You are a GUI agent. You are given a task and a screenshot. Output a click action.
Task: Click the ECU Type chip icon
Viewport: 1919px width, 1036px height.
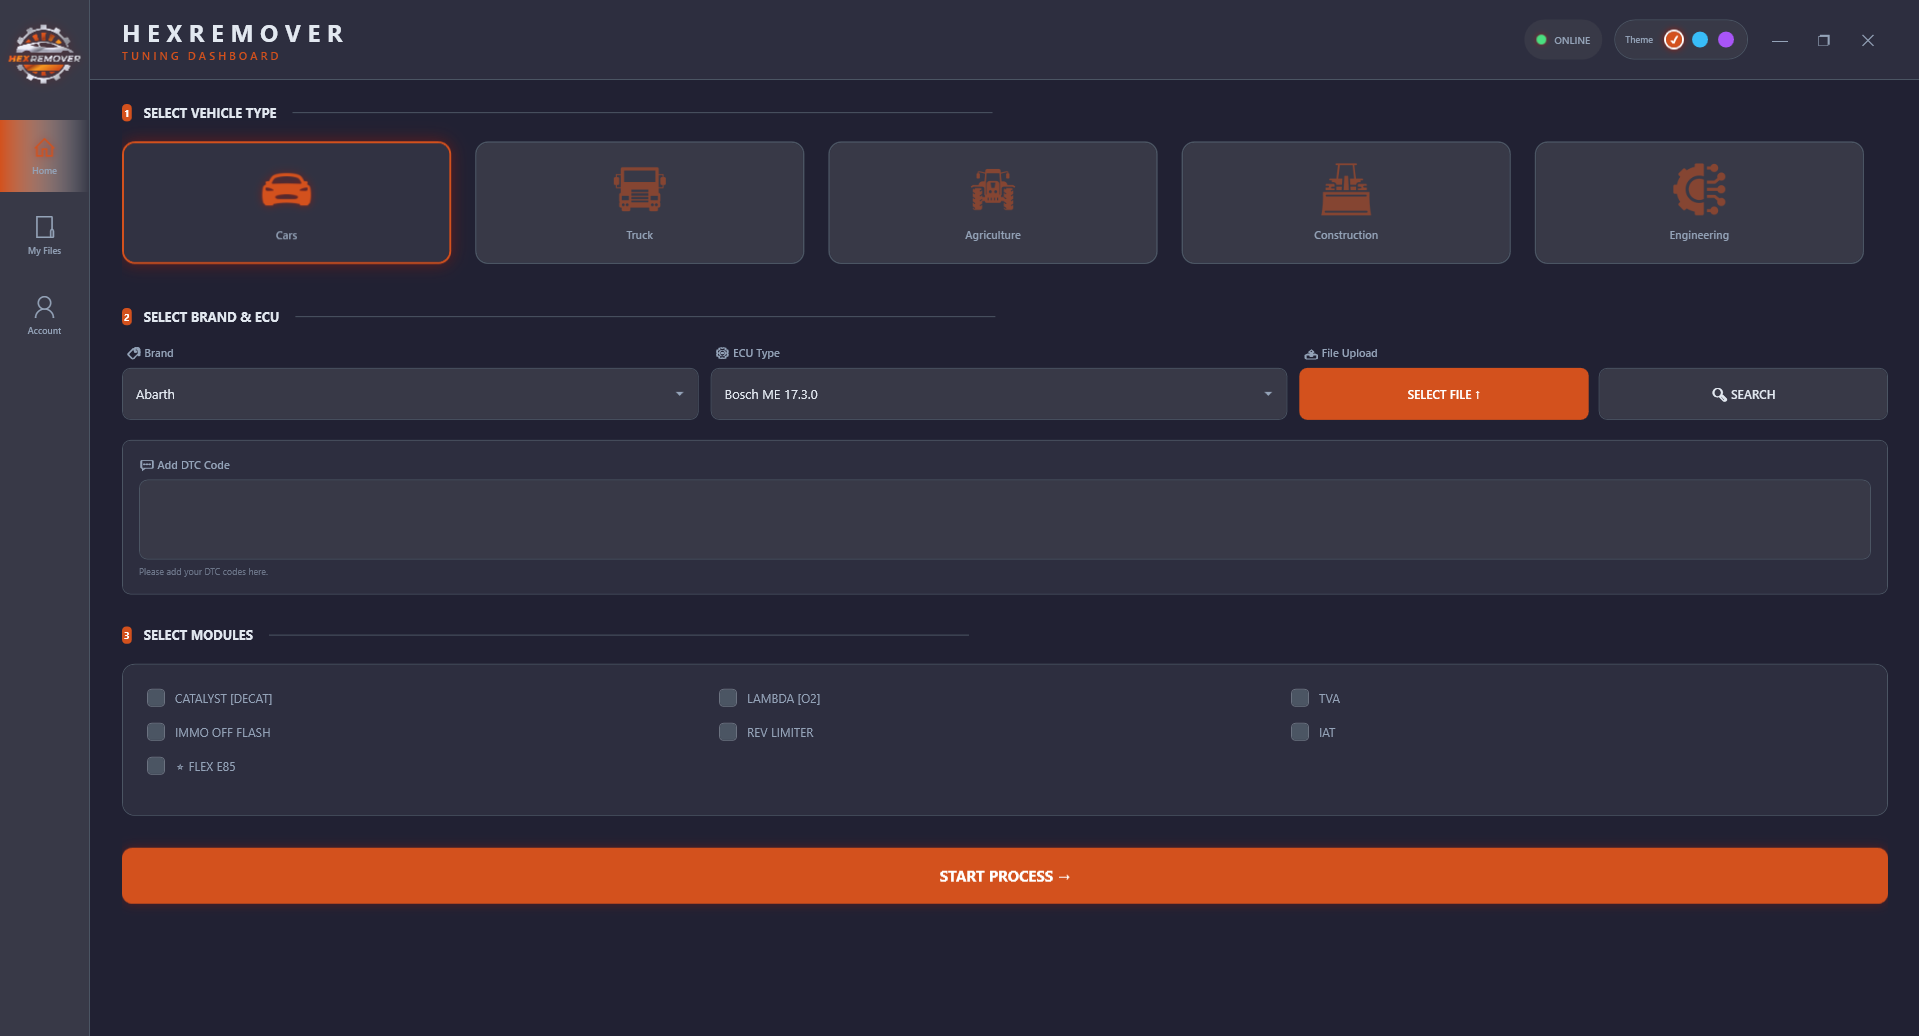click(x=722, y=353)
